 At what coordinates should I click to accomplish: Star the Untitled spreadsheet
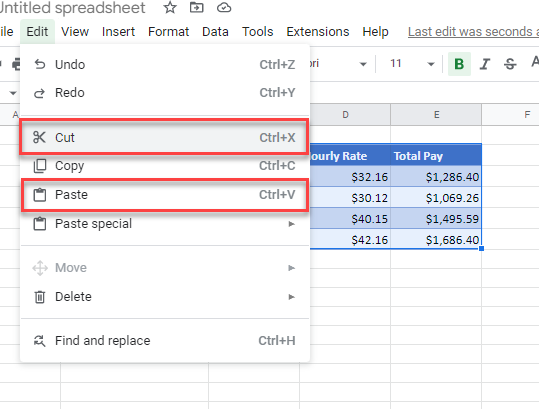click(x=170, y=7)
